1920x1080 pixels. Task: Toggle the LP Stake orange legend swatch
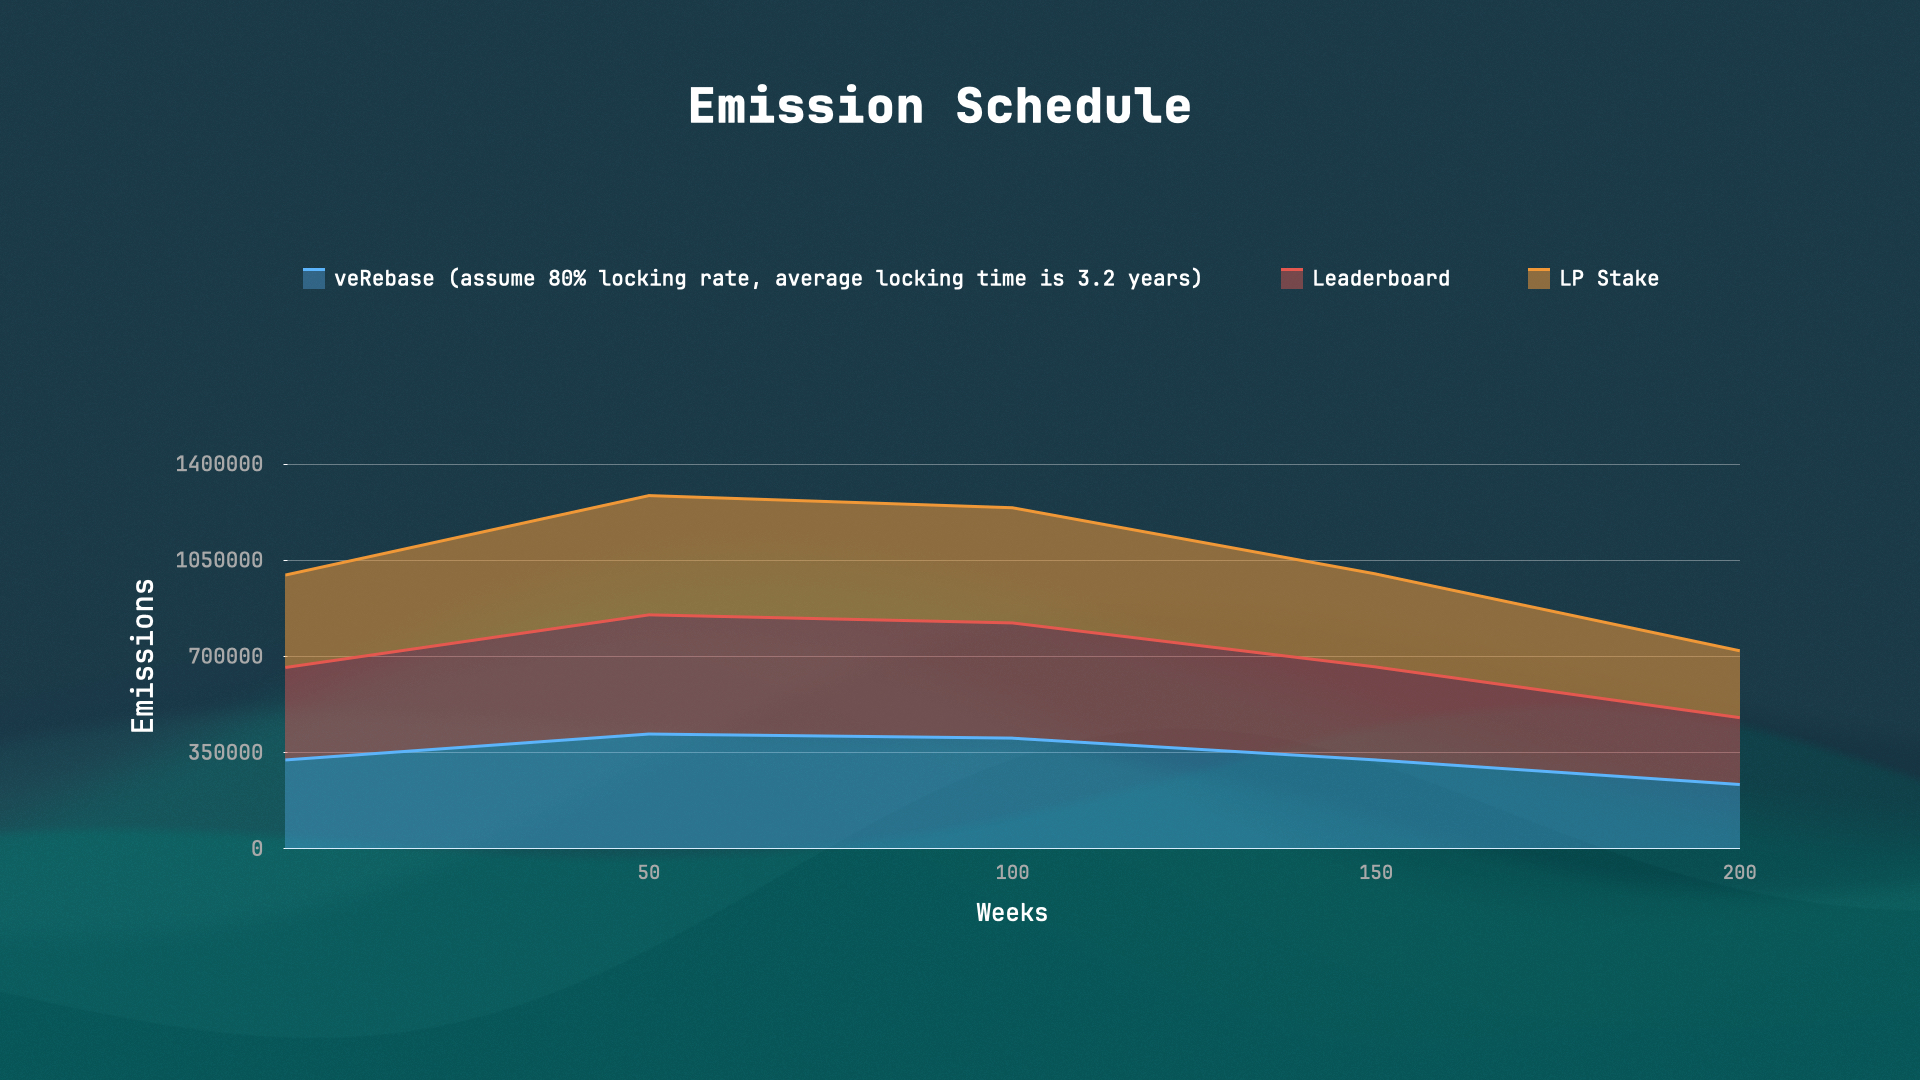1538,279
